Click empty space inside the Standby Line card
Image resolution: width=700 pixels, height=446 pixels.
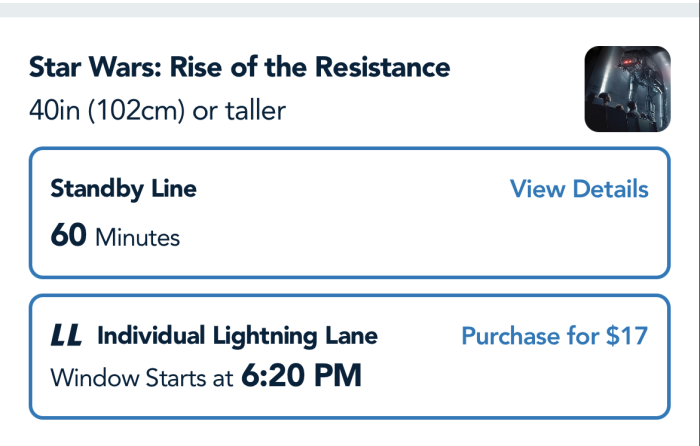[x=400, y=238]
